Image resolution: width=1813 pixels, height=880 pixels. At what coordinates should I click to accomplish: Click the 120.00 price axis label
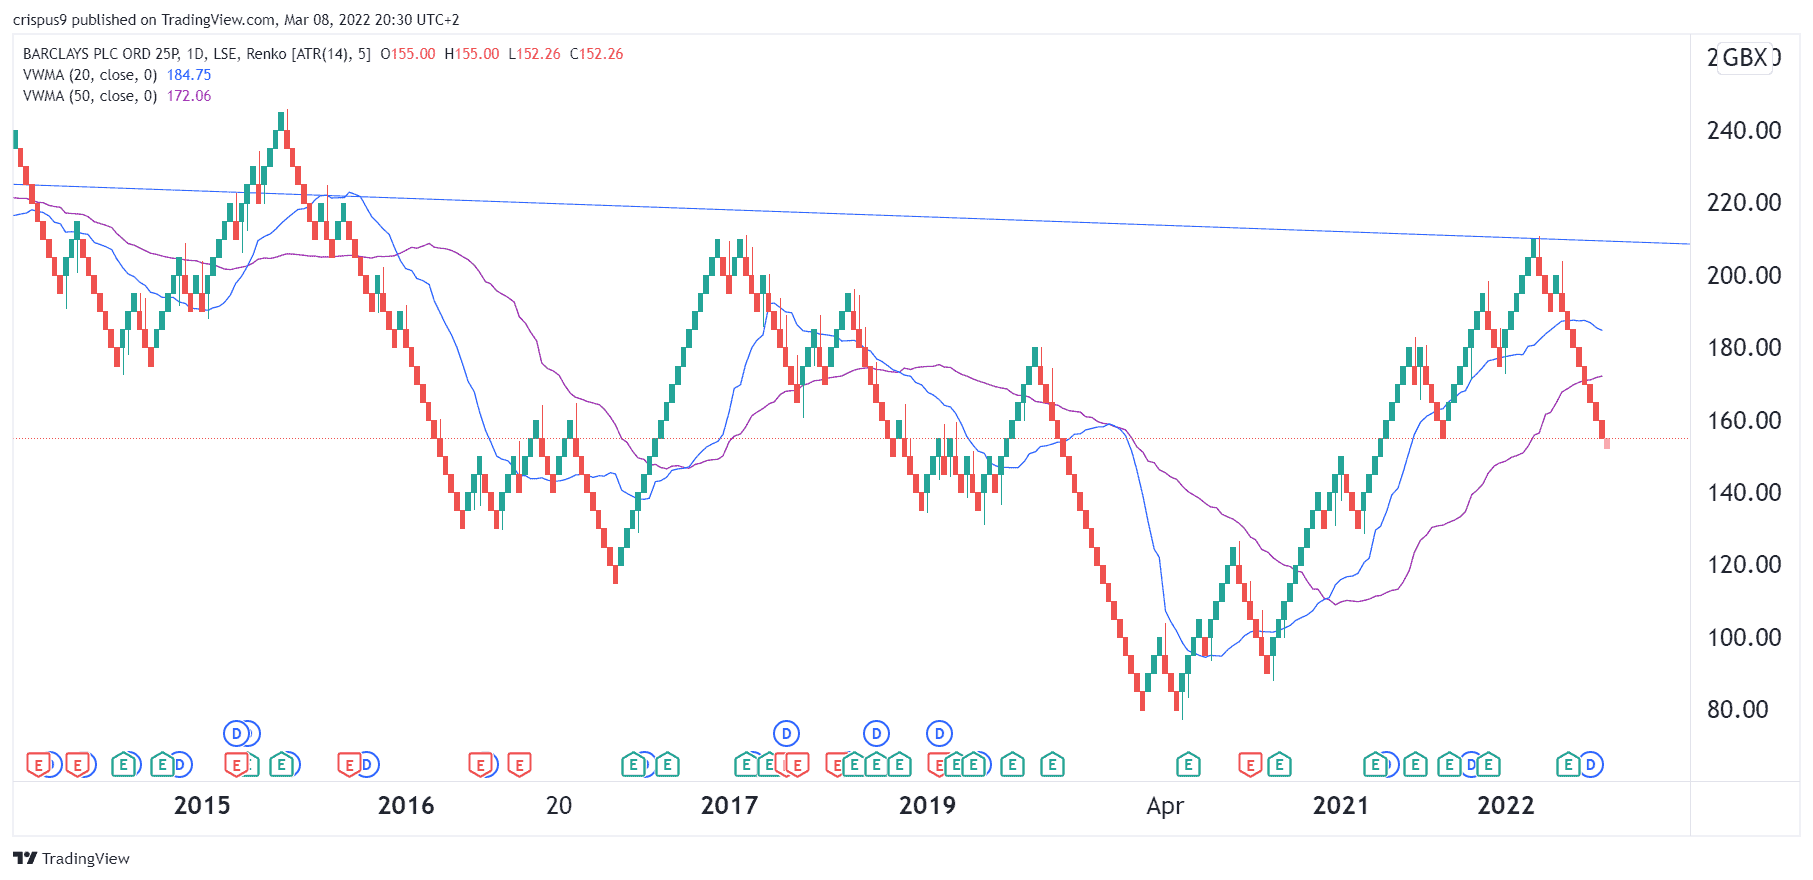[1744, 565]
